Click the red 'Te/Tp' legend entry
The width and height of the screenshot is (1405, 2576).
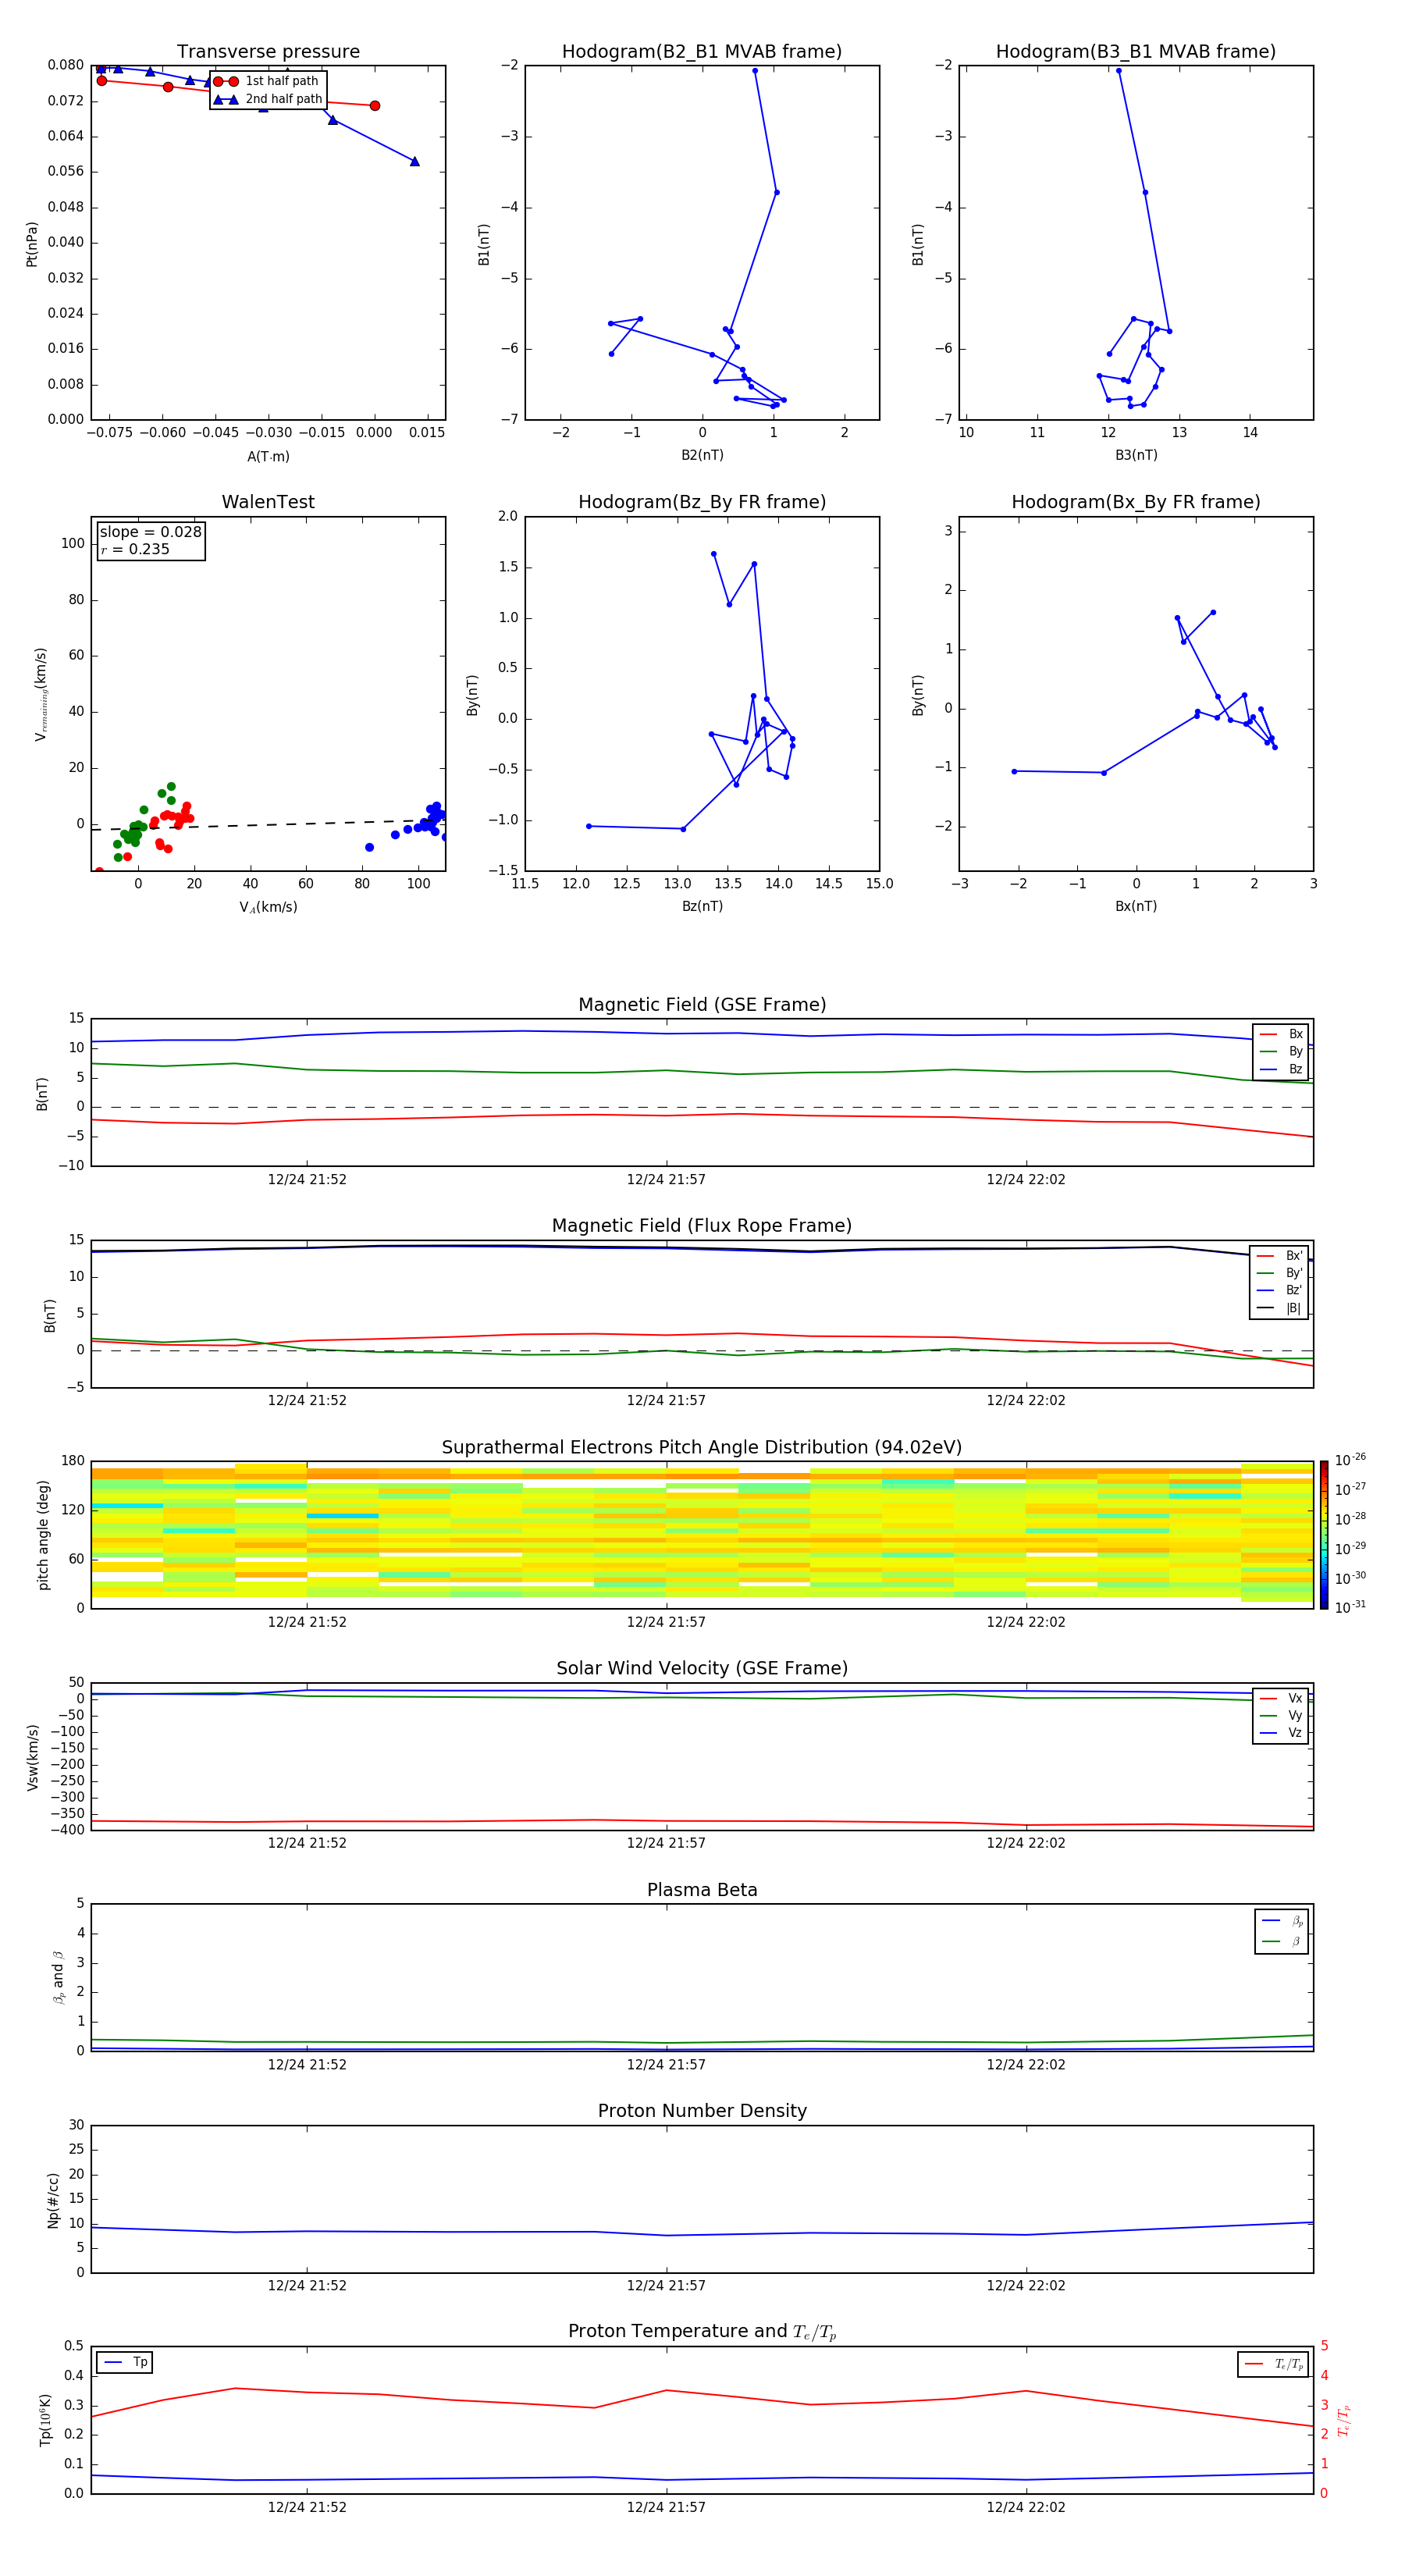tap(1274, 2364)
